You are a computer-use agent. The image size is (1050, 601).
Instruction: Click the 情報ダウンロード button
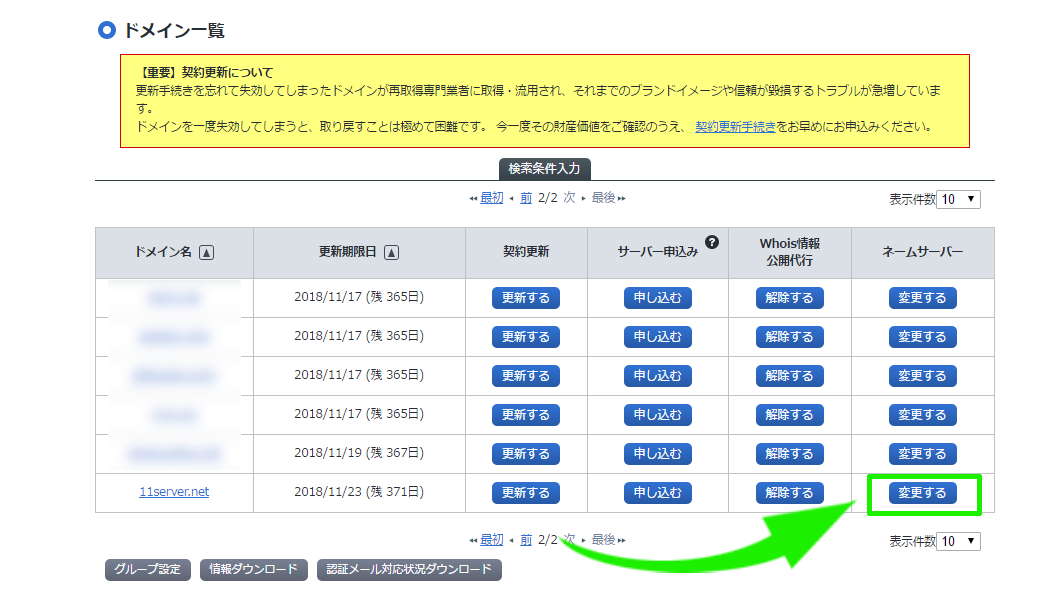point(253,570)
